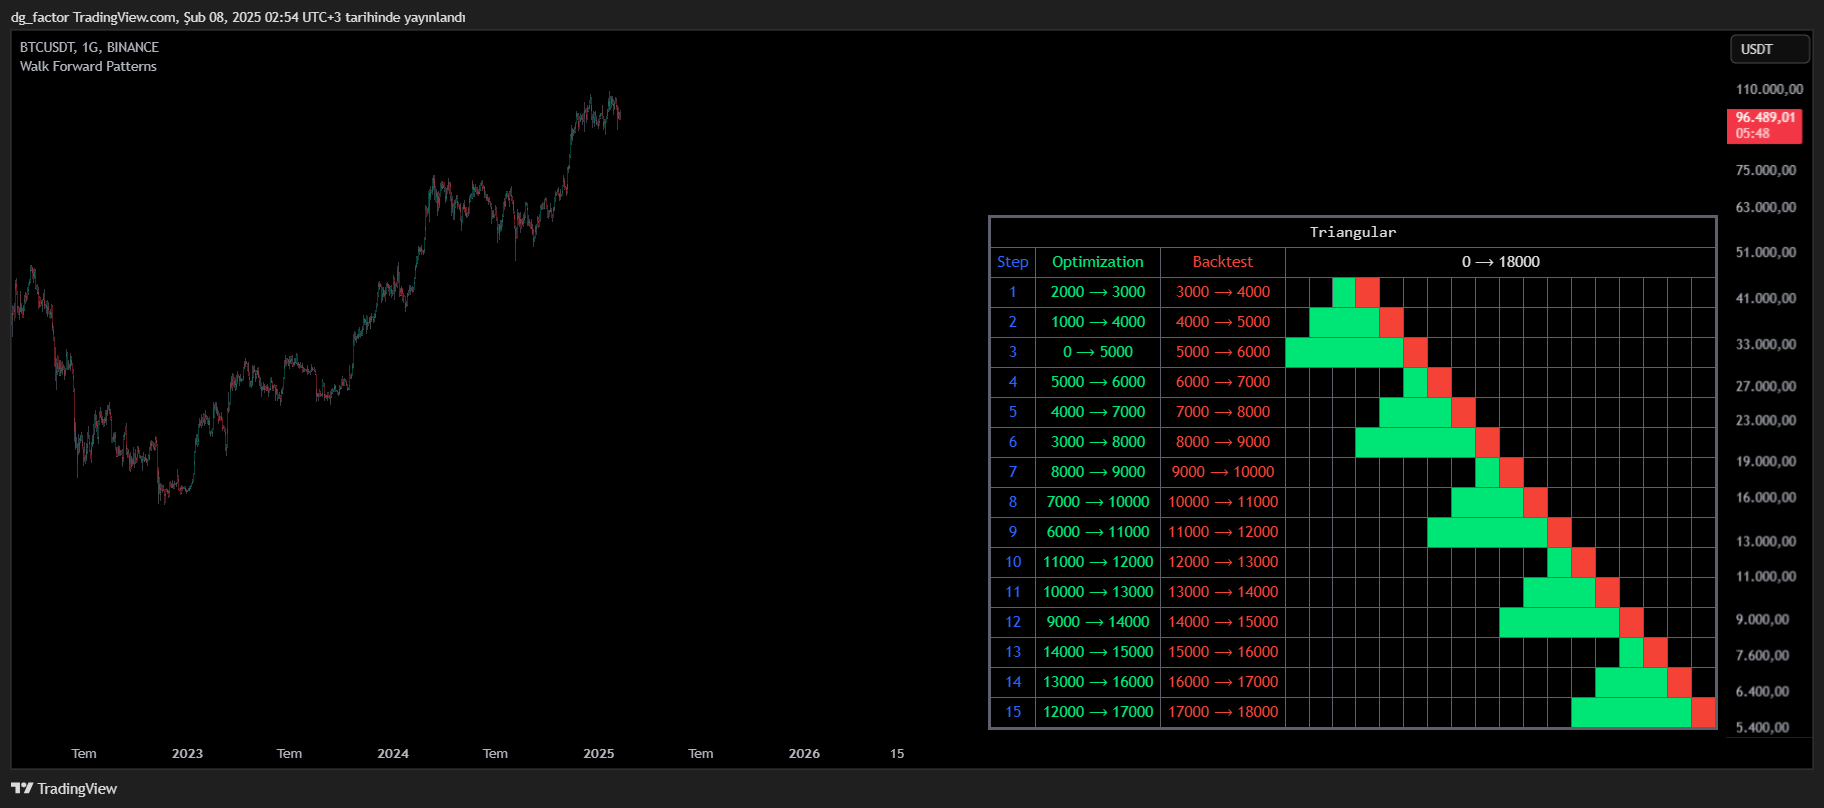Click optimization cell 9000 ⟶ 14000
Screen dimensions: 1824x808
click(x=1098, y=622)
